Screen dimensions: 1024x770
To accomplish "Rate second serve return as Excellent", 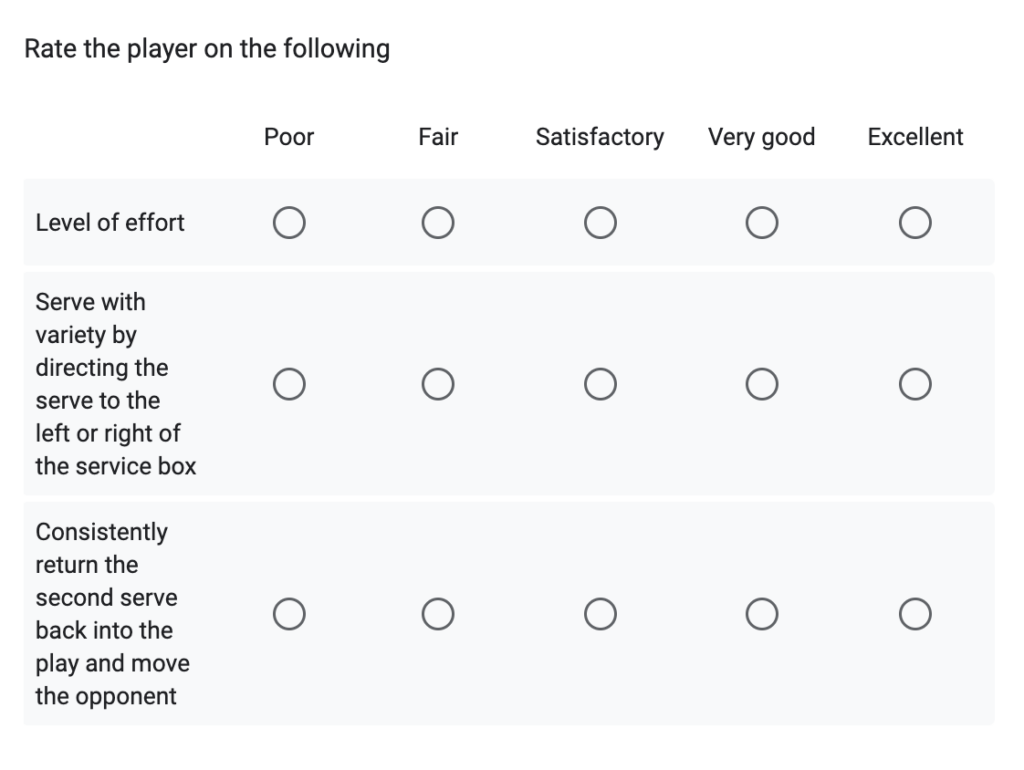I will coord(915,613).
